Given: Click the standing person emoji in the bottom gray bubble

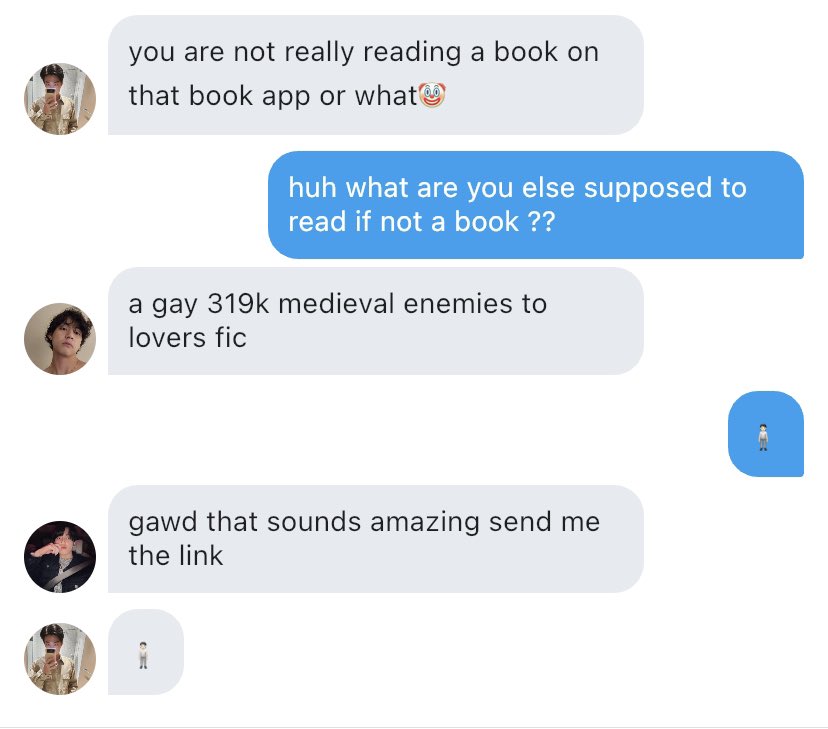Looking at the screenshot, I should point(143,655).
